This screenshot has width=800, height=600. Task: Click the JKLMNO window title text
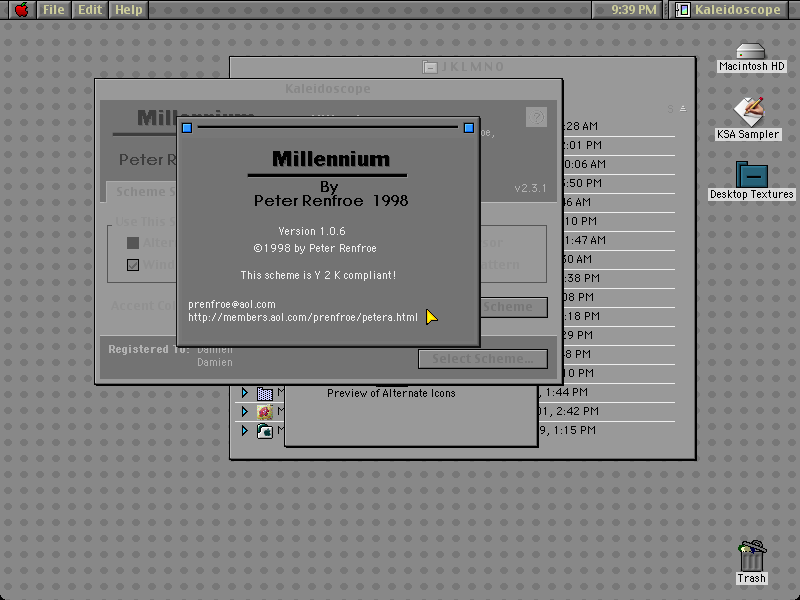coord(472,67)
